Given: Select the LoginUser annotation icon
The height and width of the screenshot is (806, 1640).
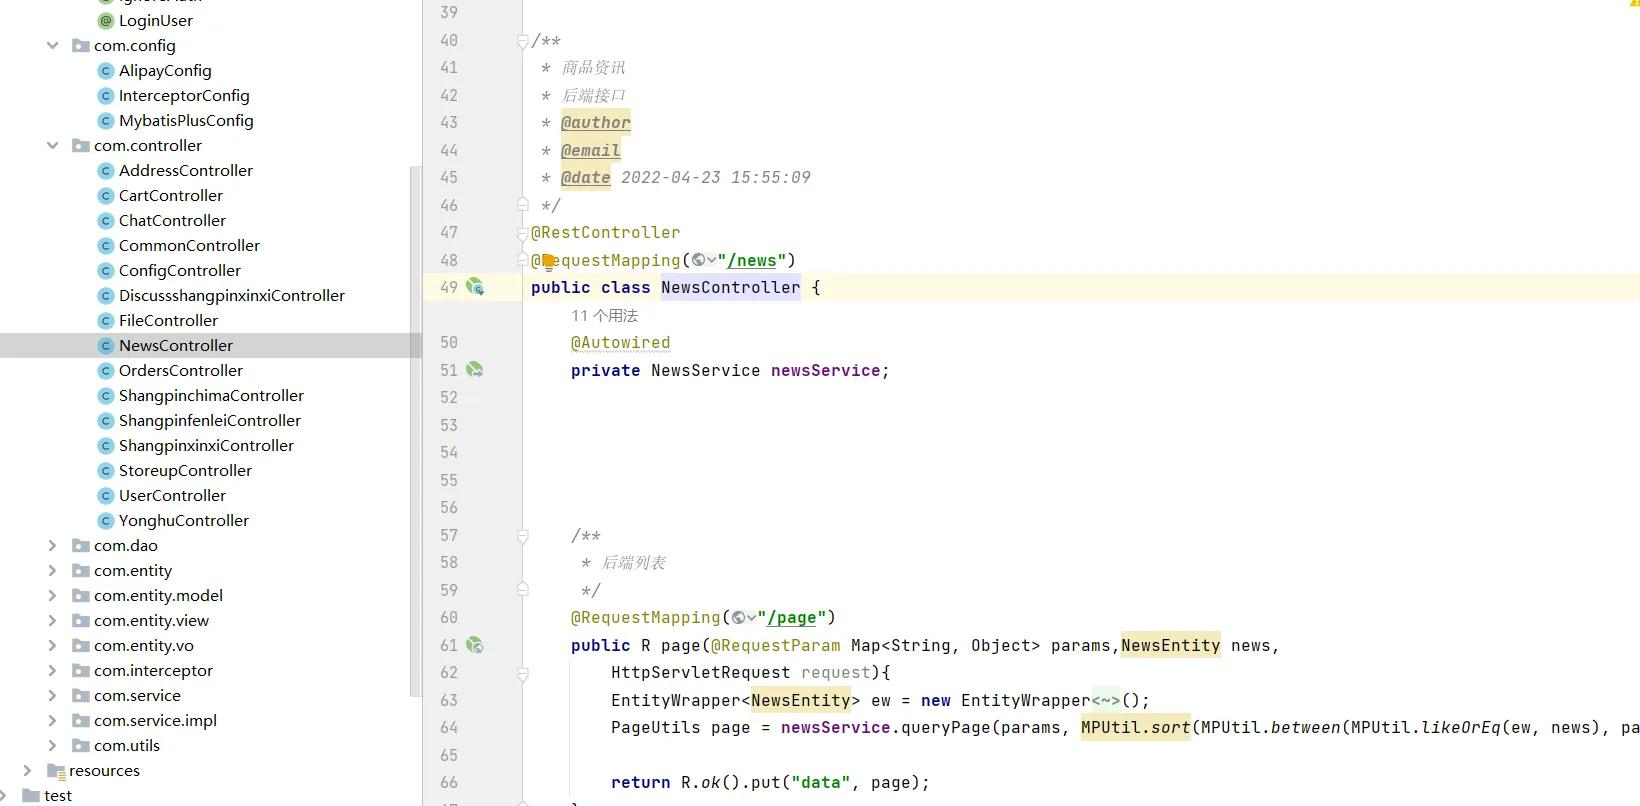Looking at the screenshot, I should pos(106,21).
